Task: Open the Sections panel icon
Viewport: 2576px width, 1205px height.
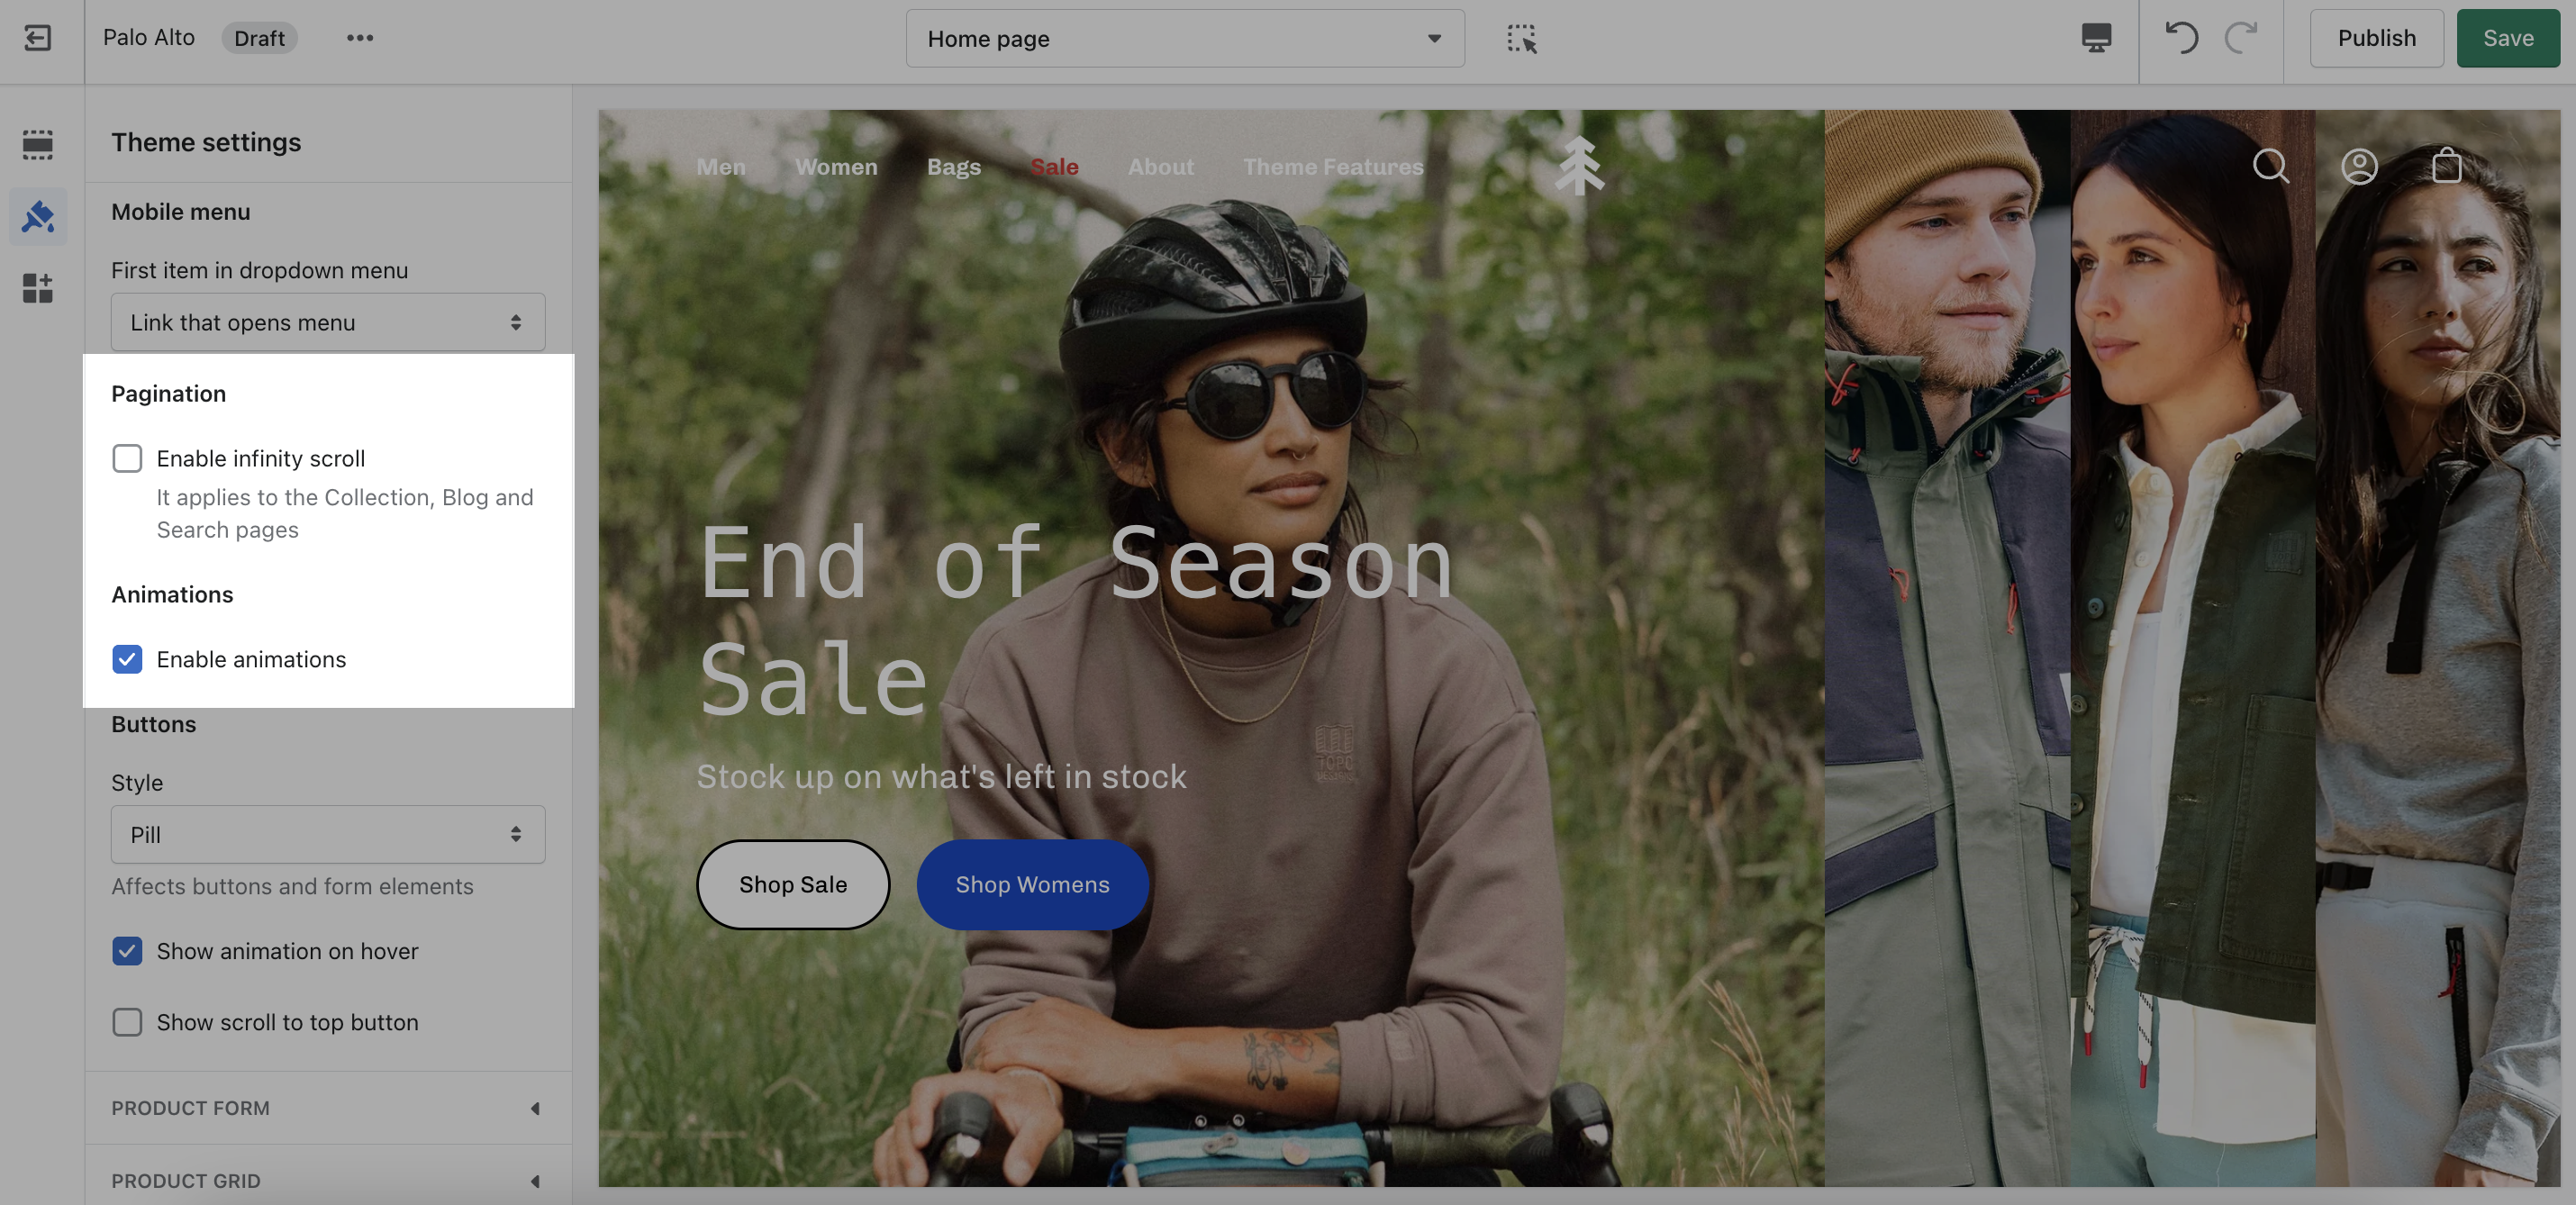Action: pos(37,144)
